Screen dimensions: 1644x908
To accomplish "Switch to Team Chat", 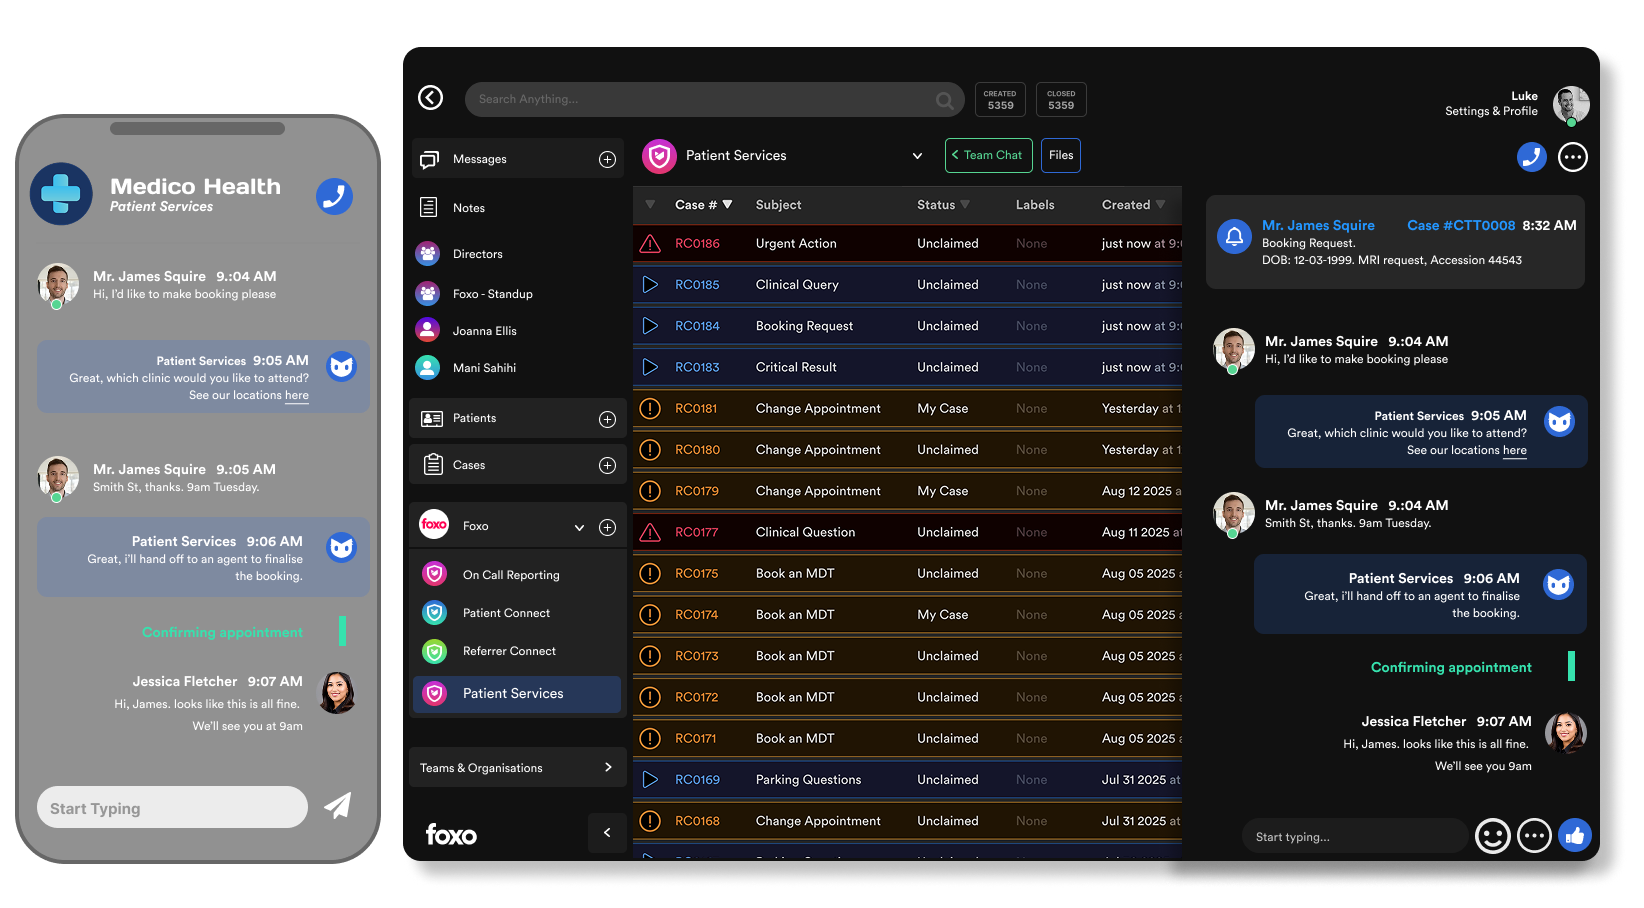I will pos(988,155).
